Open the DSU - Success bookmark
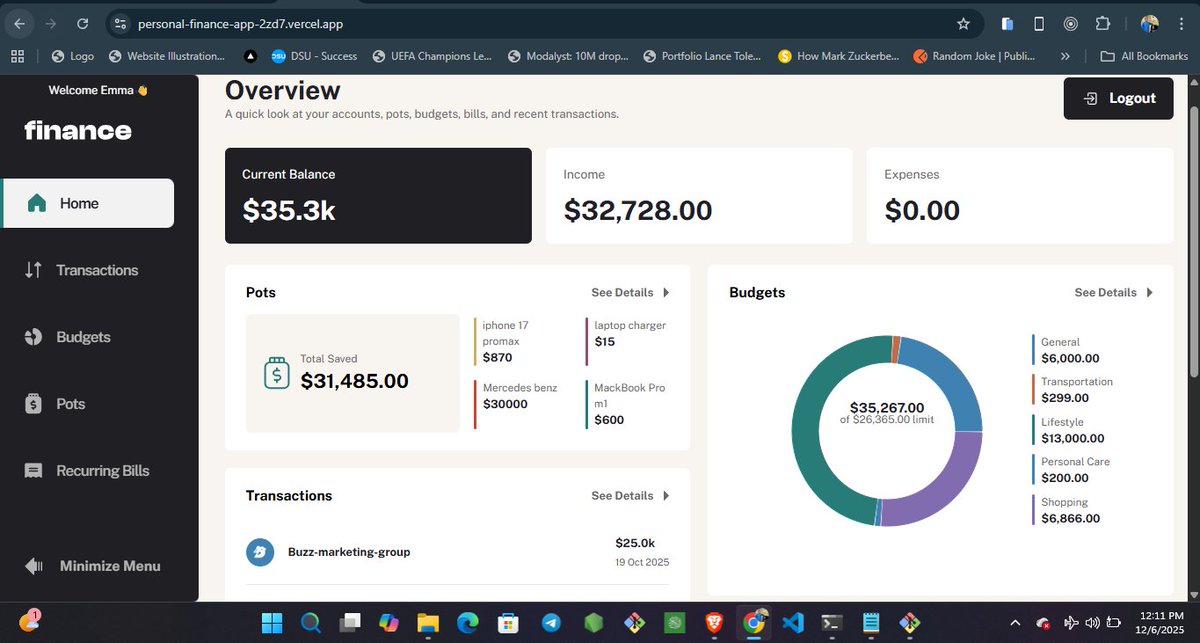The image size is (1200, 643). tap(315, 56)
